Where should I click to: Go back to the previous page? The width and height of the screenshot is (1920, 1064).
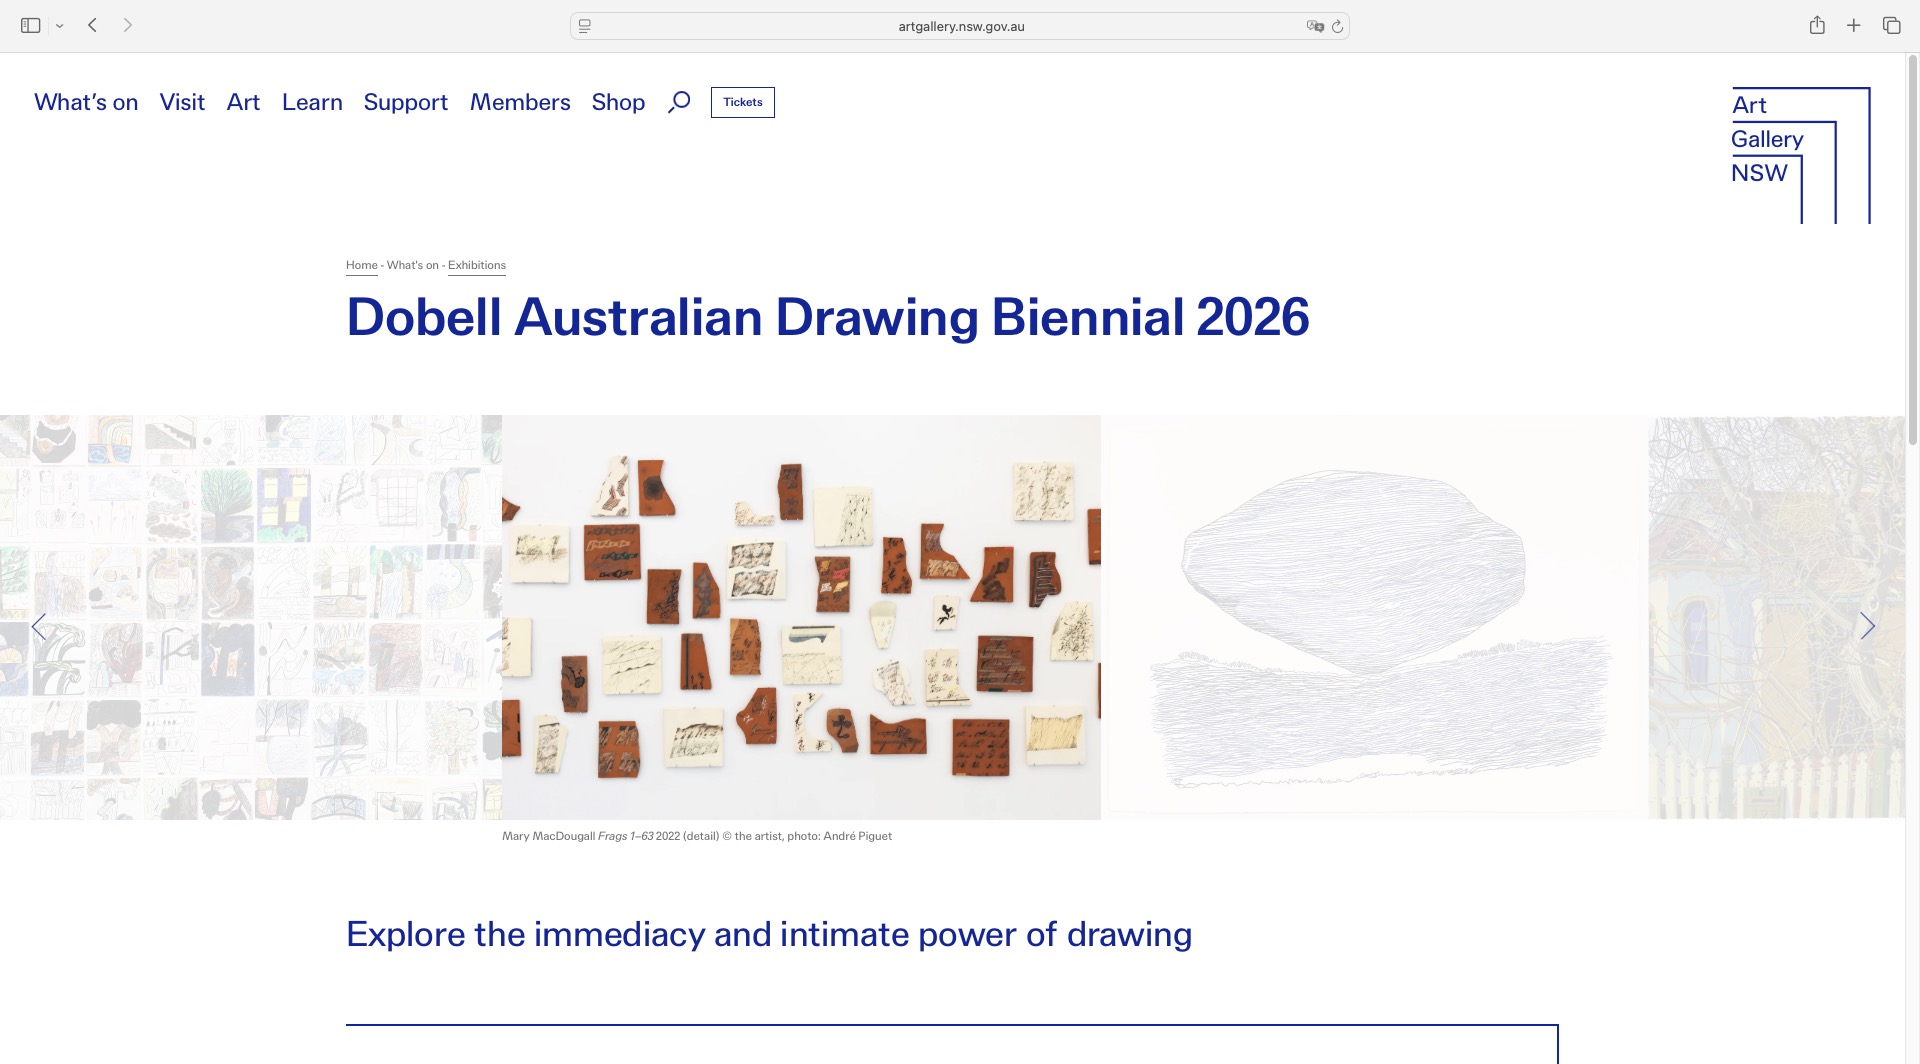[x=92, y=25]
